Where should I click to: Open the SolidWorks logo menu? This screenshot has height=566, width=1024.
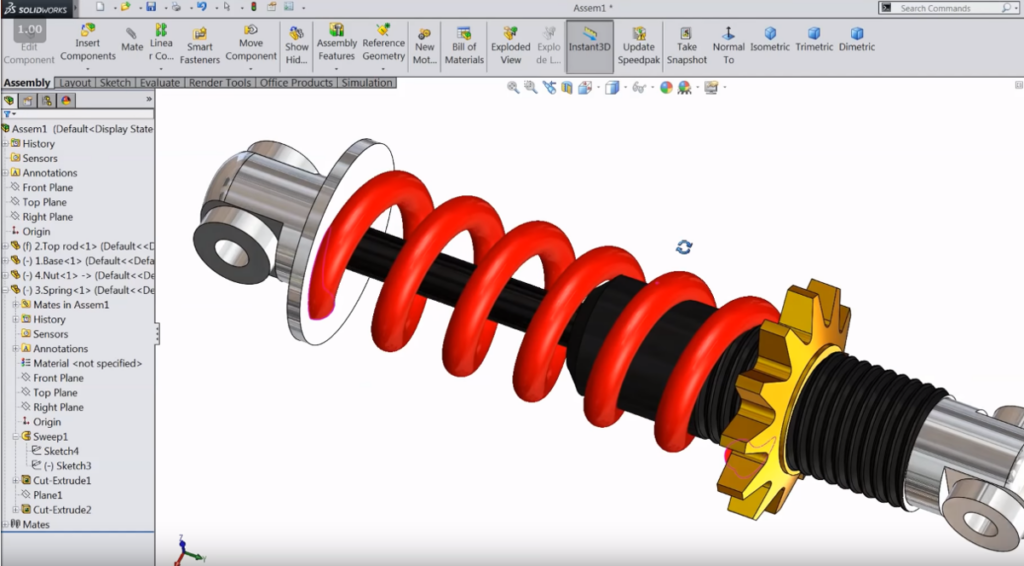click(x=36, y=8)
